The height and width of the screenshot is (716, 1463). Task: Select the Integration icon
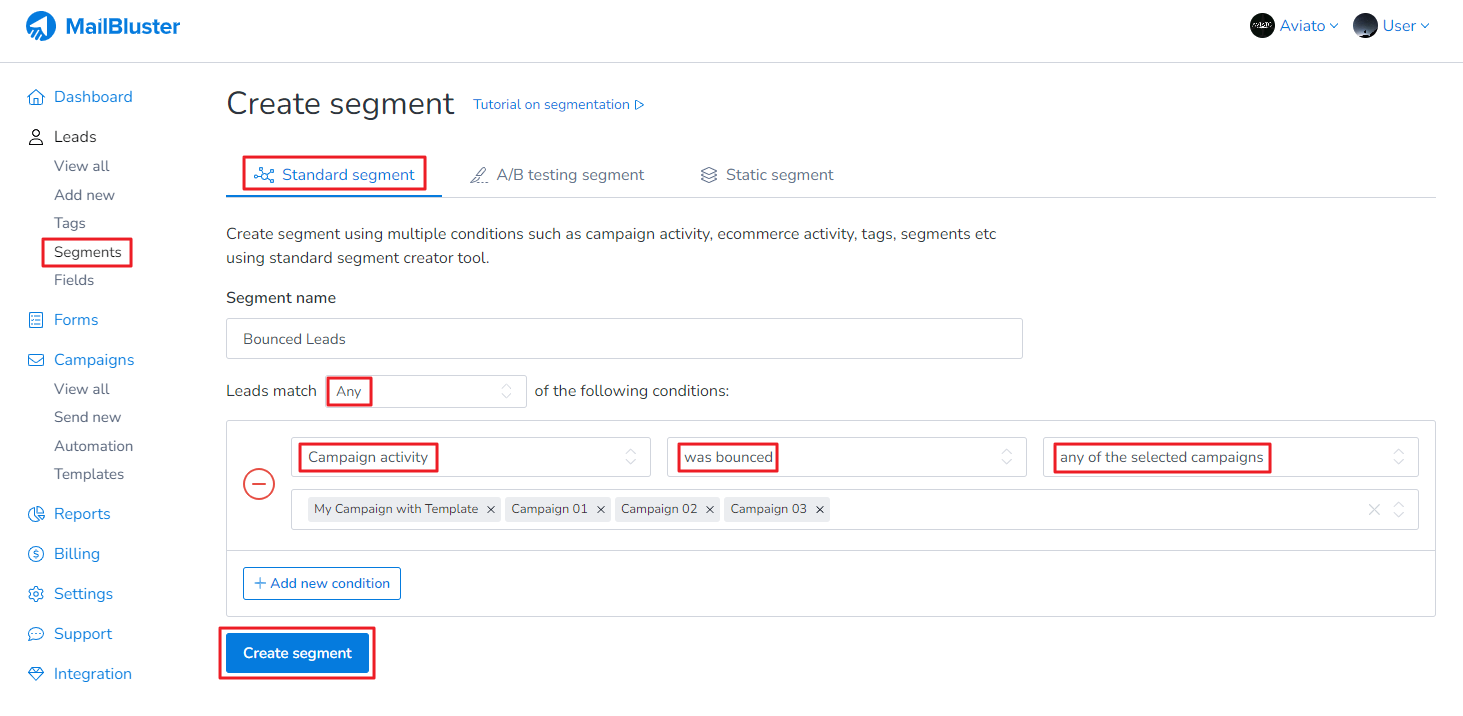(x=36, y=673)
